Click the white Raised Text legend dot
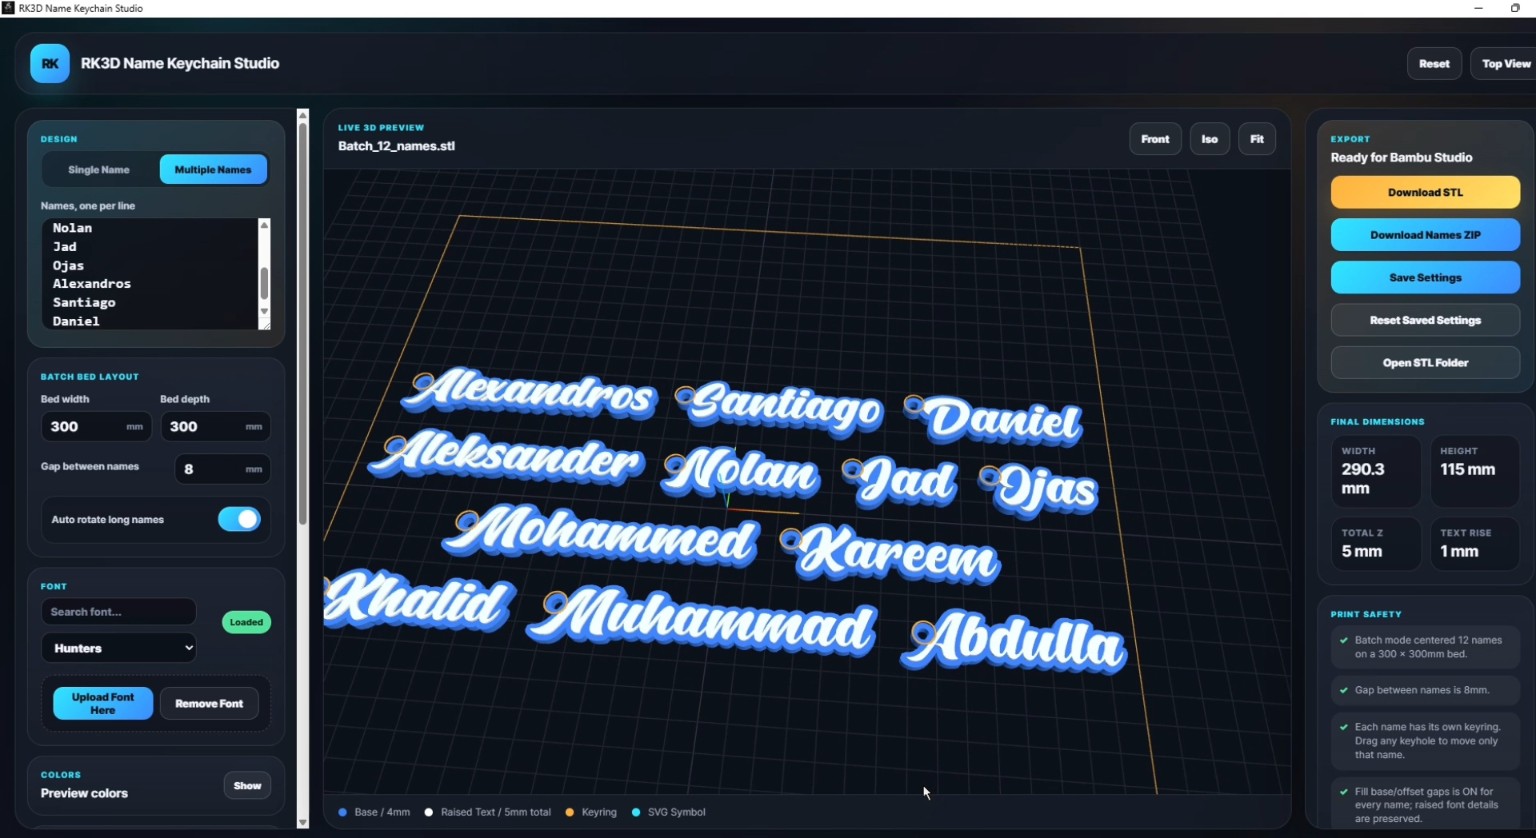Image resolution: width=1536 pixels, height=838 pixels. [429, 812]
